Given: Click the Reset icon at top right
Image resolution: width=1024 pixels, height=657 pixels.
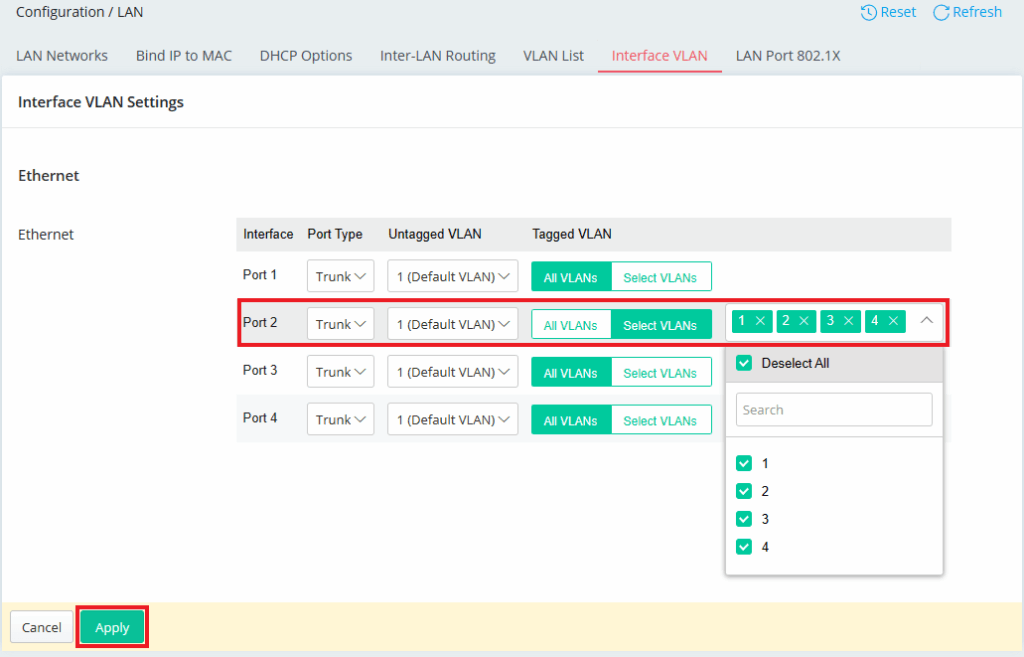Looking at the screenshot, I should point(869,12).
